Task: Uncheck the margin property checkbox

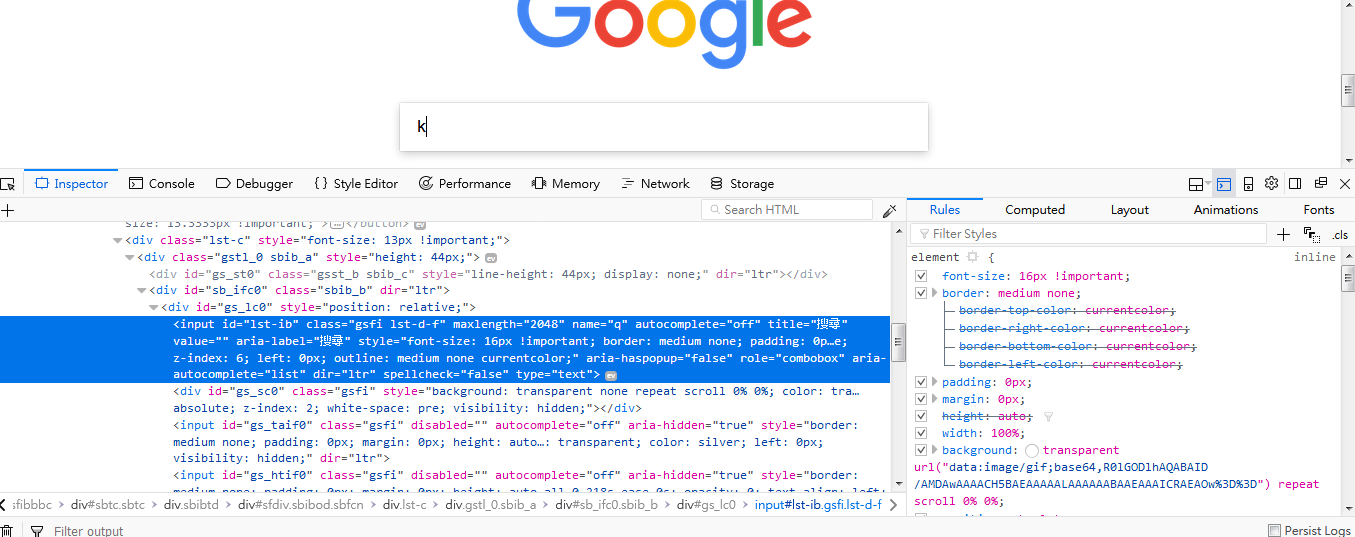Action: tap(922, 399)
